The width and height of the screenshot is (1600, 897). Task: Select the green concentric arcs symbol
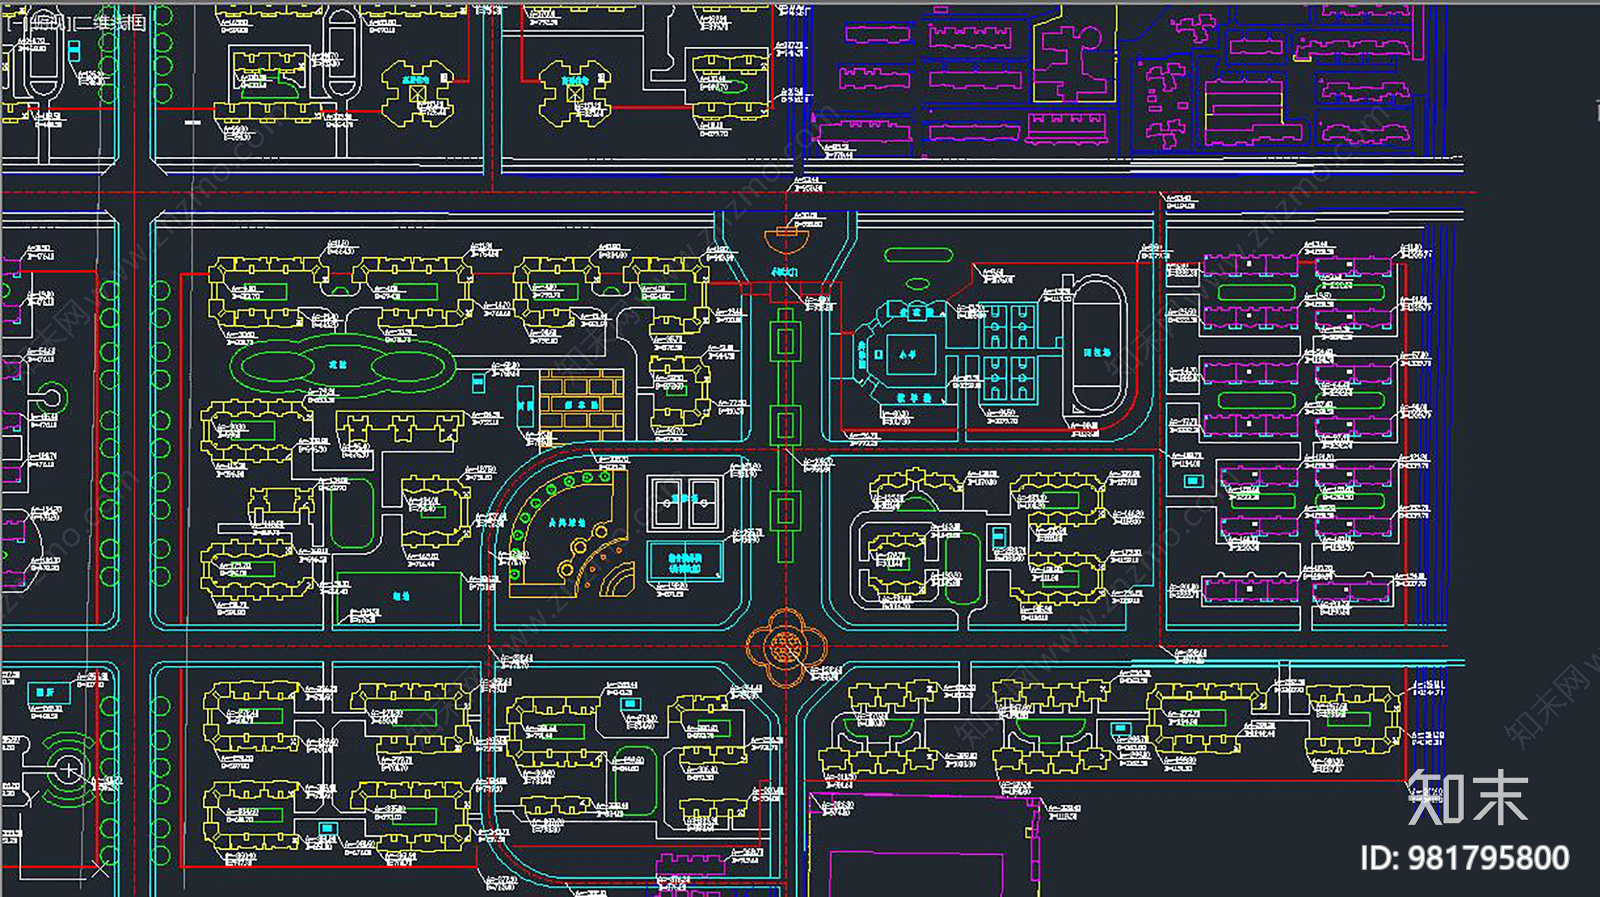[66, 771]
